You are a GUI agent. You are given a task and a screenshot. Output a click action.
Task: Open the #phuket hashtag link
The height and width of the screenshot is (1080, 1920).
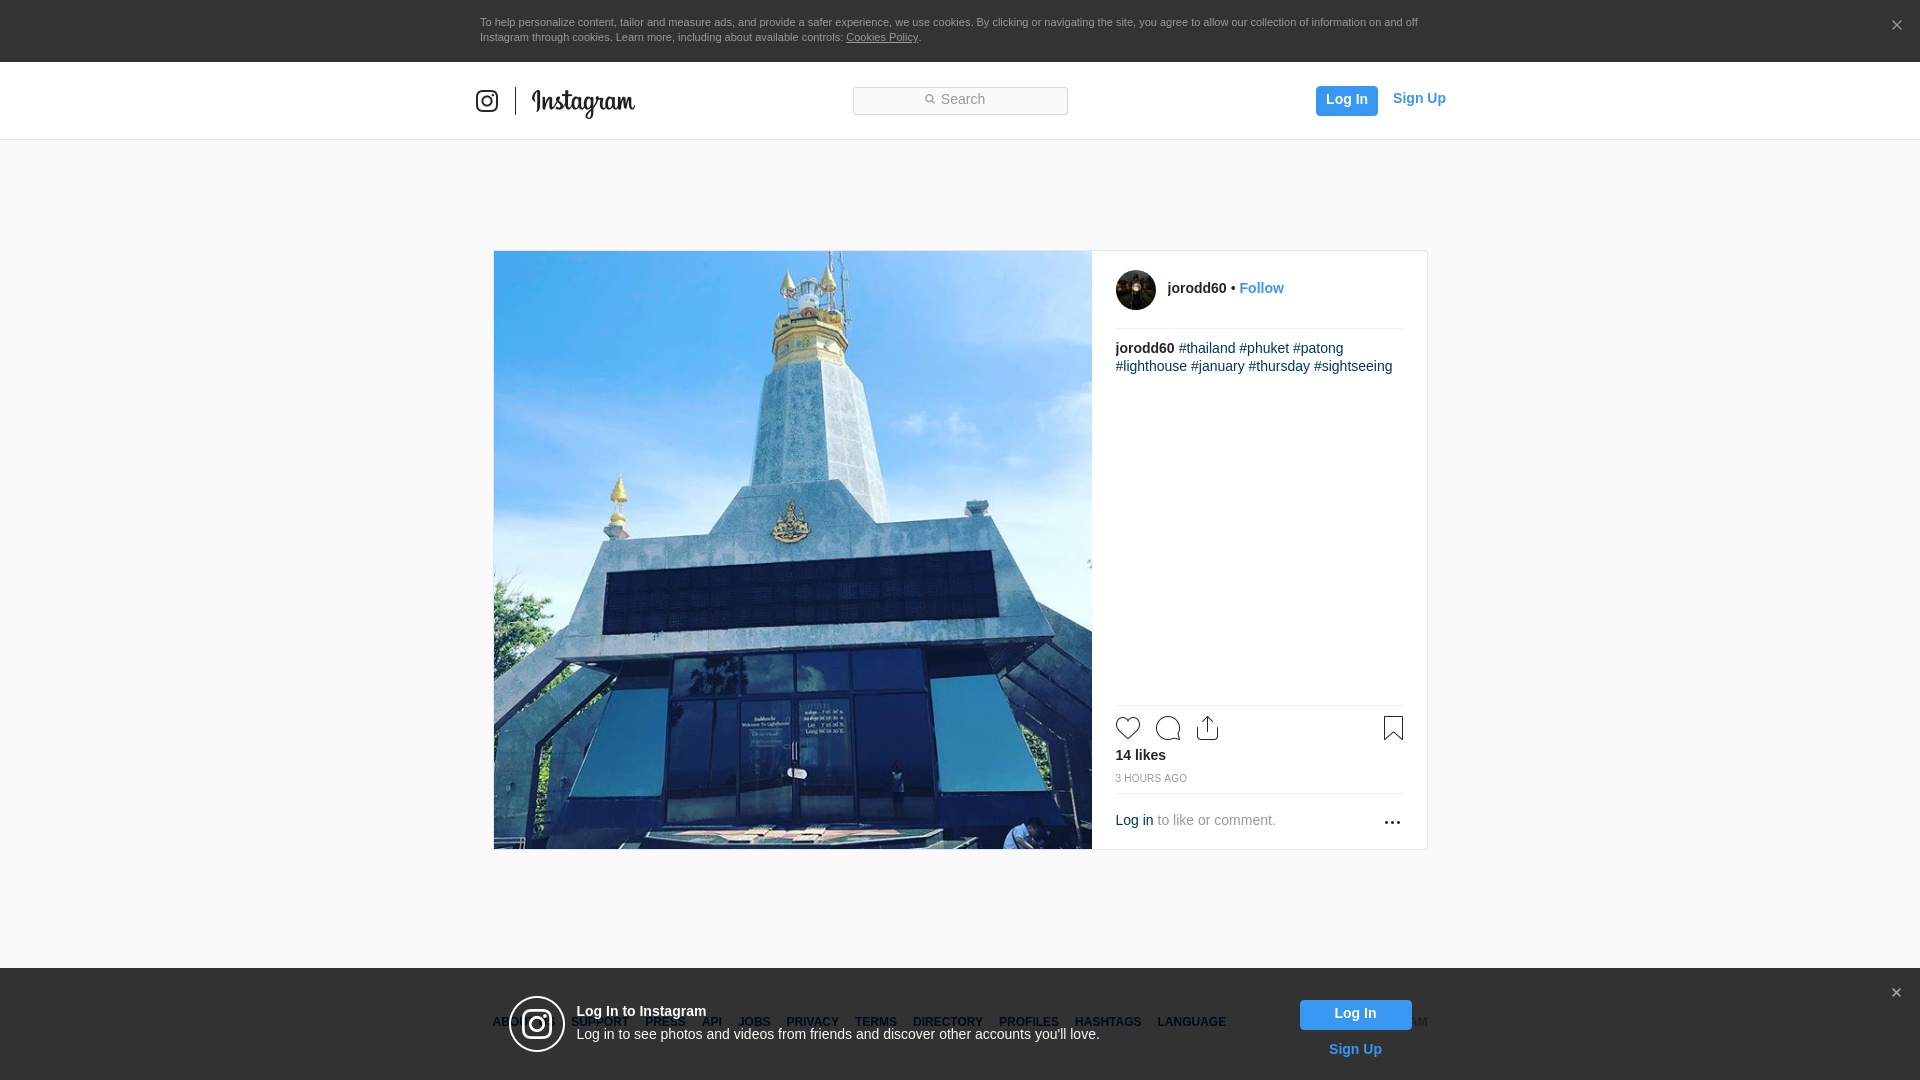coord(1264,348)
